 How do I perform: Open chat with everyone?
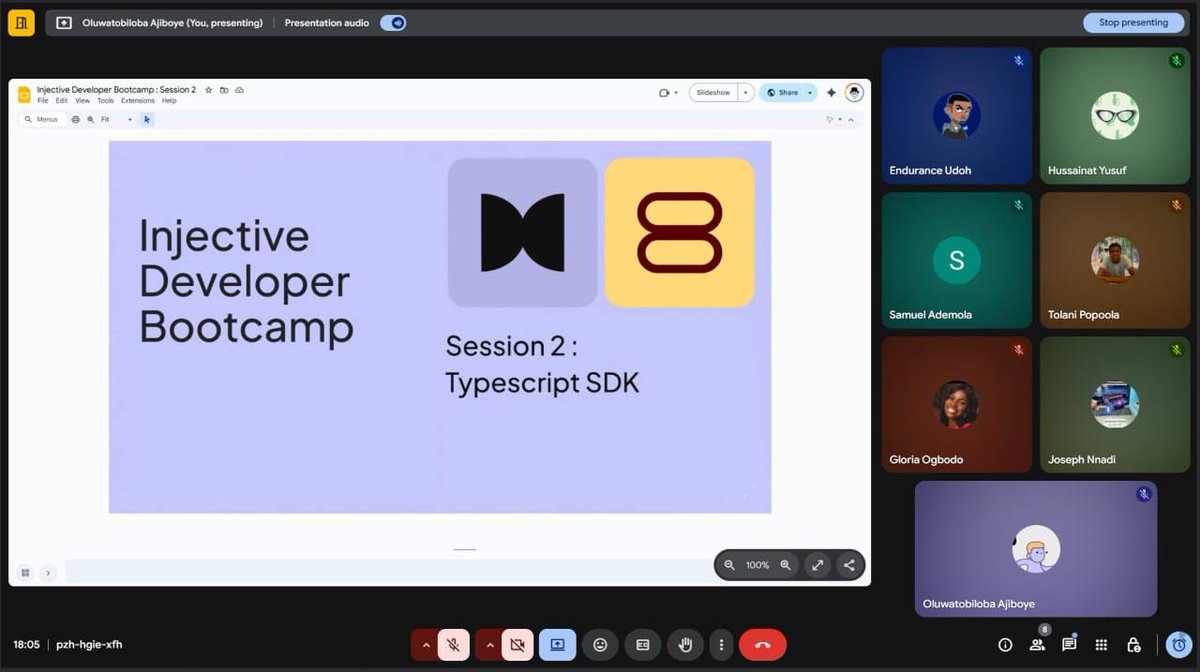click(x=1069, y=645)
